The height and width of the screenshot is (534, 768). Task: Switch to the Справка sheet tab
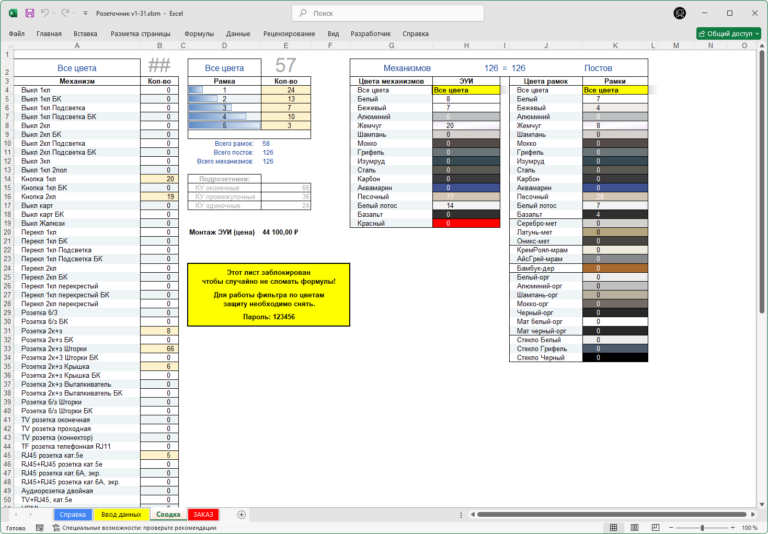coord(72,514)
